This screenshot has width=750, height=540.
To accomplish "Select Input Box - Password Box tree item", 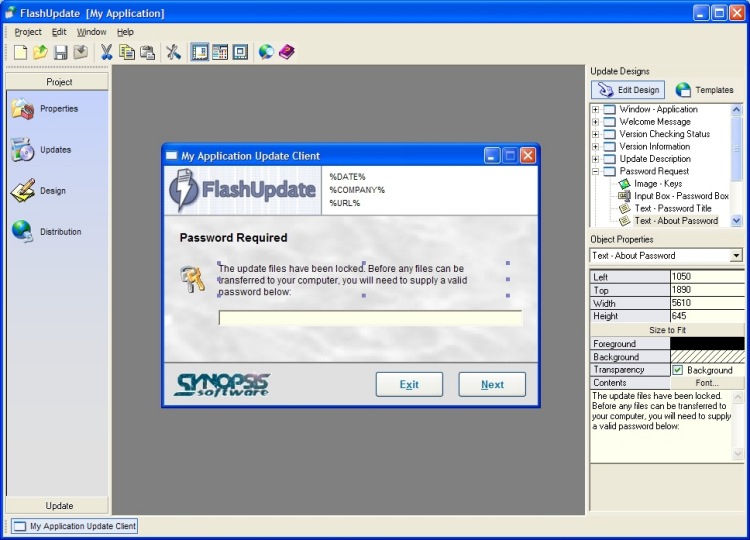I will (x=681, y=196).
